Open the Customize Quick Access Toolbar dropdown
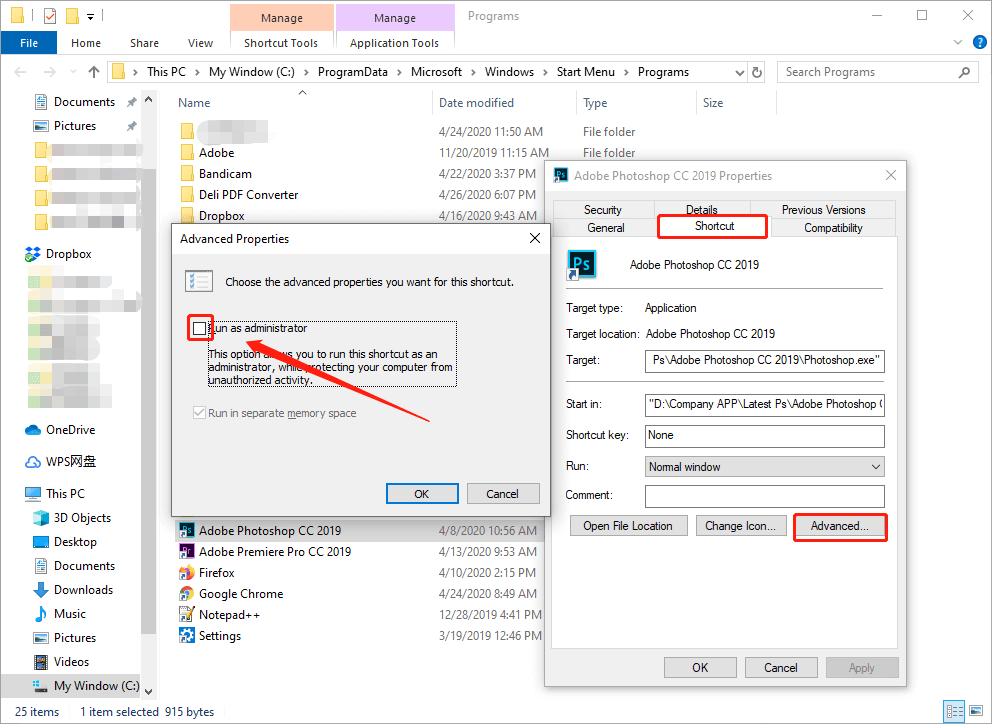The image size is (992, 724). point(90,16)
